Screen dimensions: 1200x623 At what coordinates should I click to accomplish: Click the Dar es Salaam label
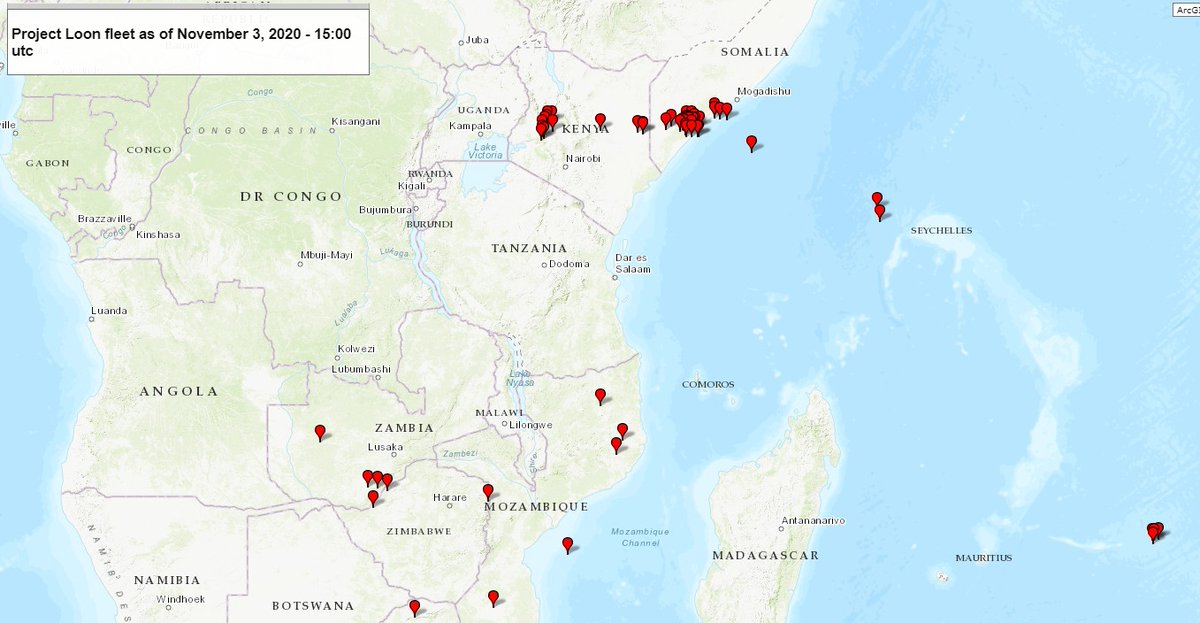[x=632, y=264]
